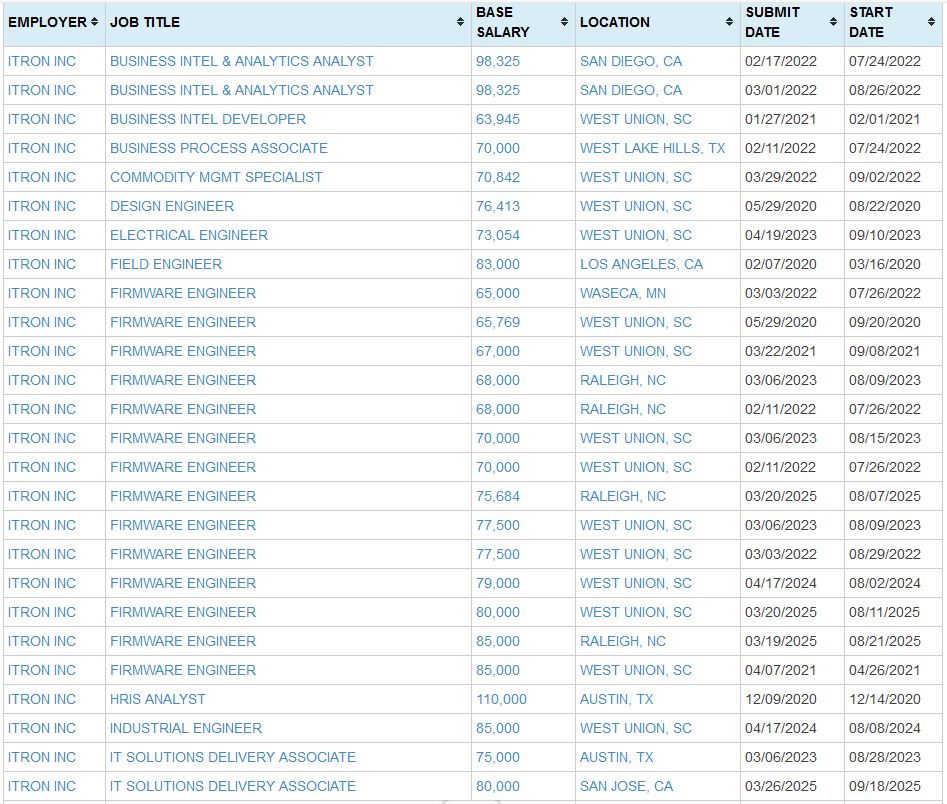Select start date 09/02/2022
The height and width of the screenshot is (804, 947).
tap(885, 177)
